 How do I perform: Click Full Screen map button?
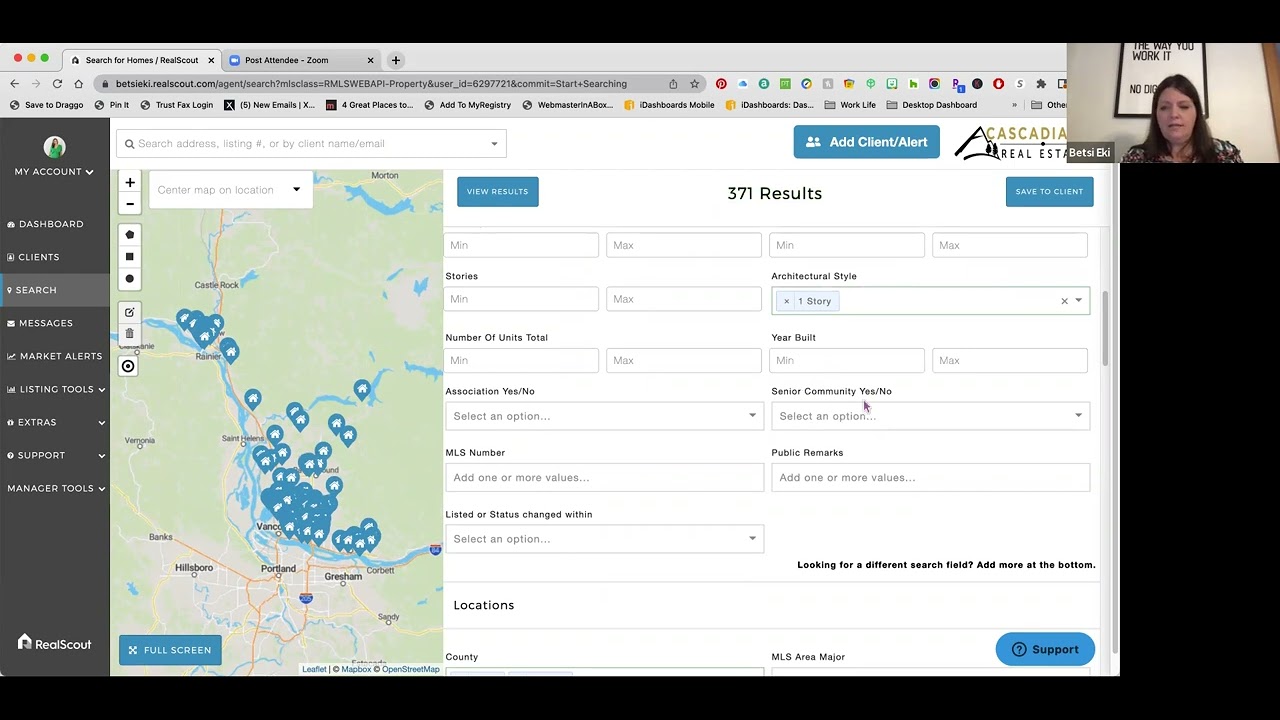coord(170,650)
